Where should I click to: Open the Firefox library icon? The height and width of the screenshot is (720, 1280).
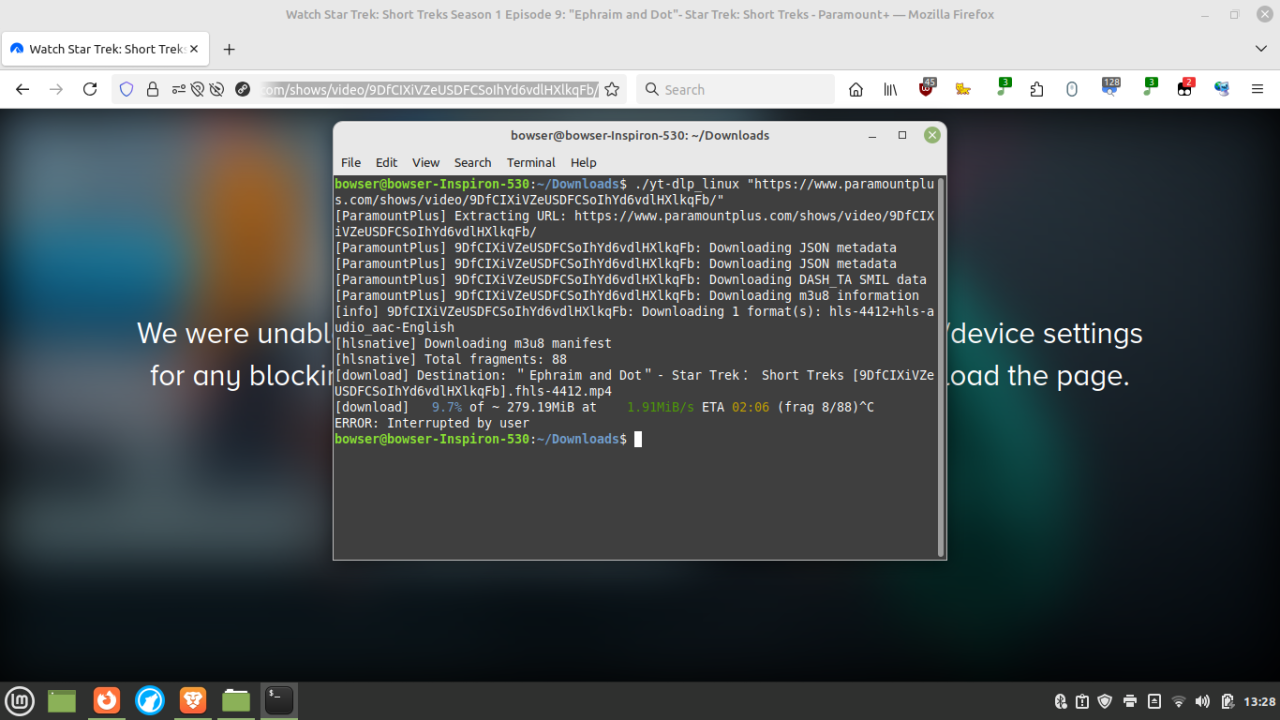pos(890,89)
